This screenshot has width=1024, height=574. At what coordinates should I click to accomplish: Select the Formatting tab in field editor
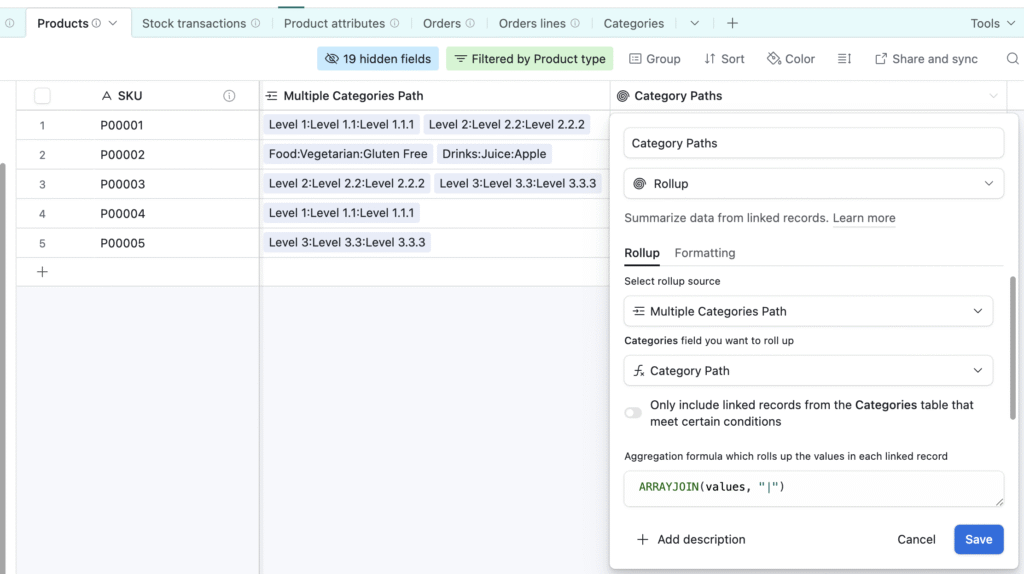point(705,253)
